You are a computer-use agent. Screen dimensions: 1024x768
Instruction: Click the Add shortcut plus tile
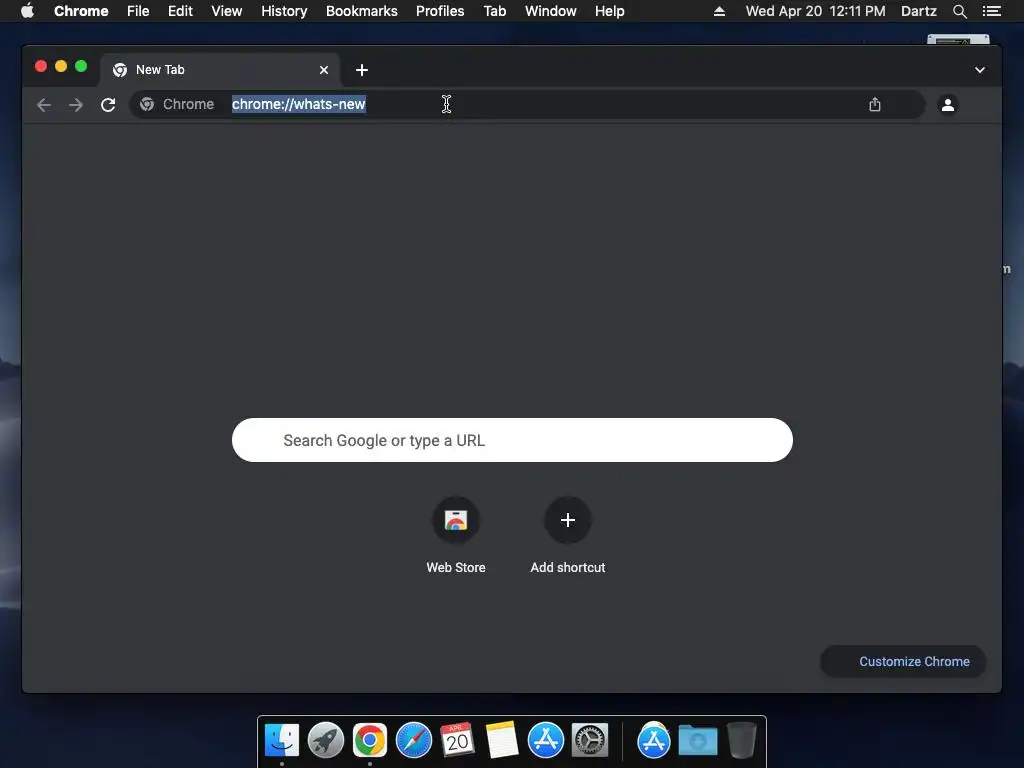point(568,520)
